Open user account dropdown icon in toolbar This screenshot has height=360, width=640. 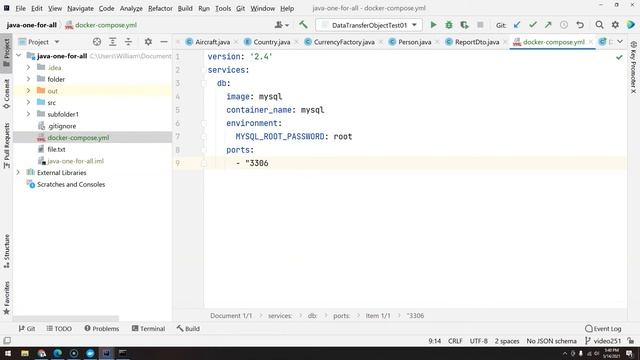coord(282,25)
